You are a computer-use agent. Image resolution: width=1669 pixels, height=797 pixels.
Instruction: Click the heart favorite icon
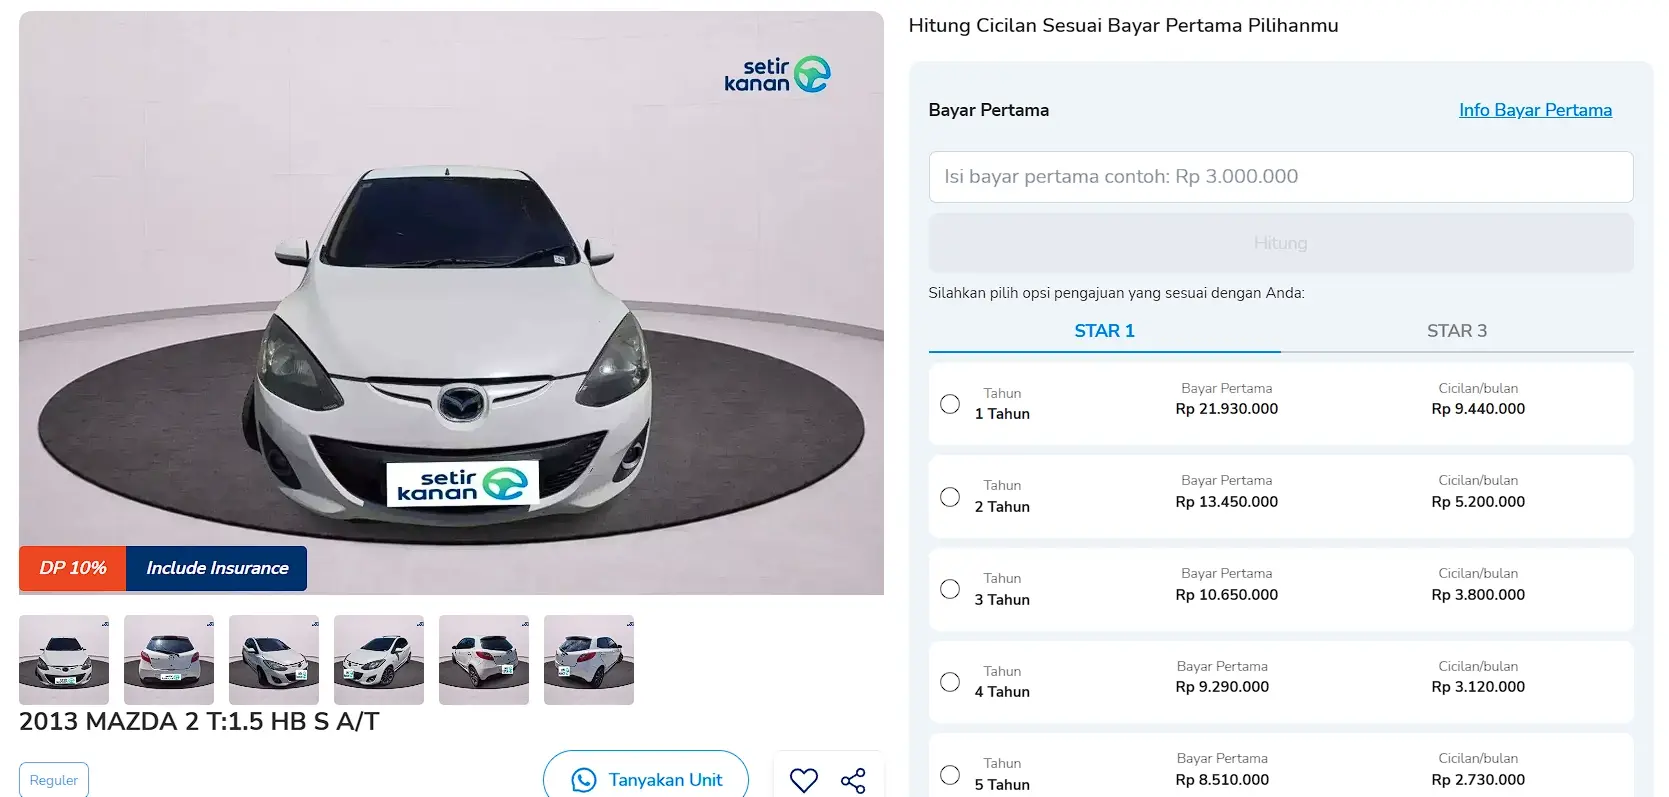(x=804, y=780)
